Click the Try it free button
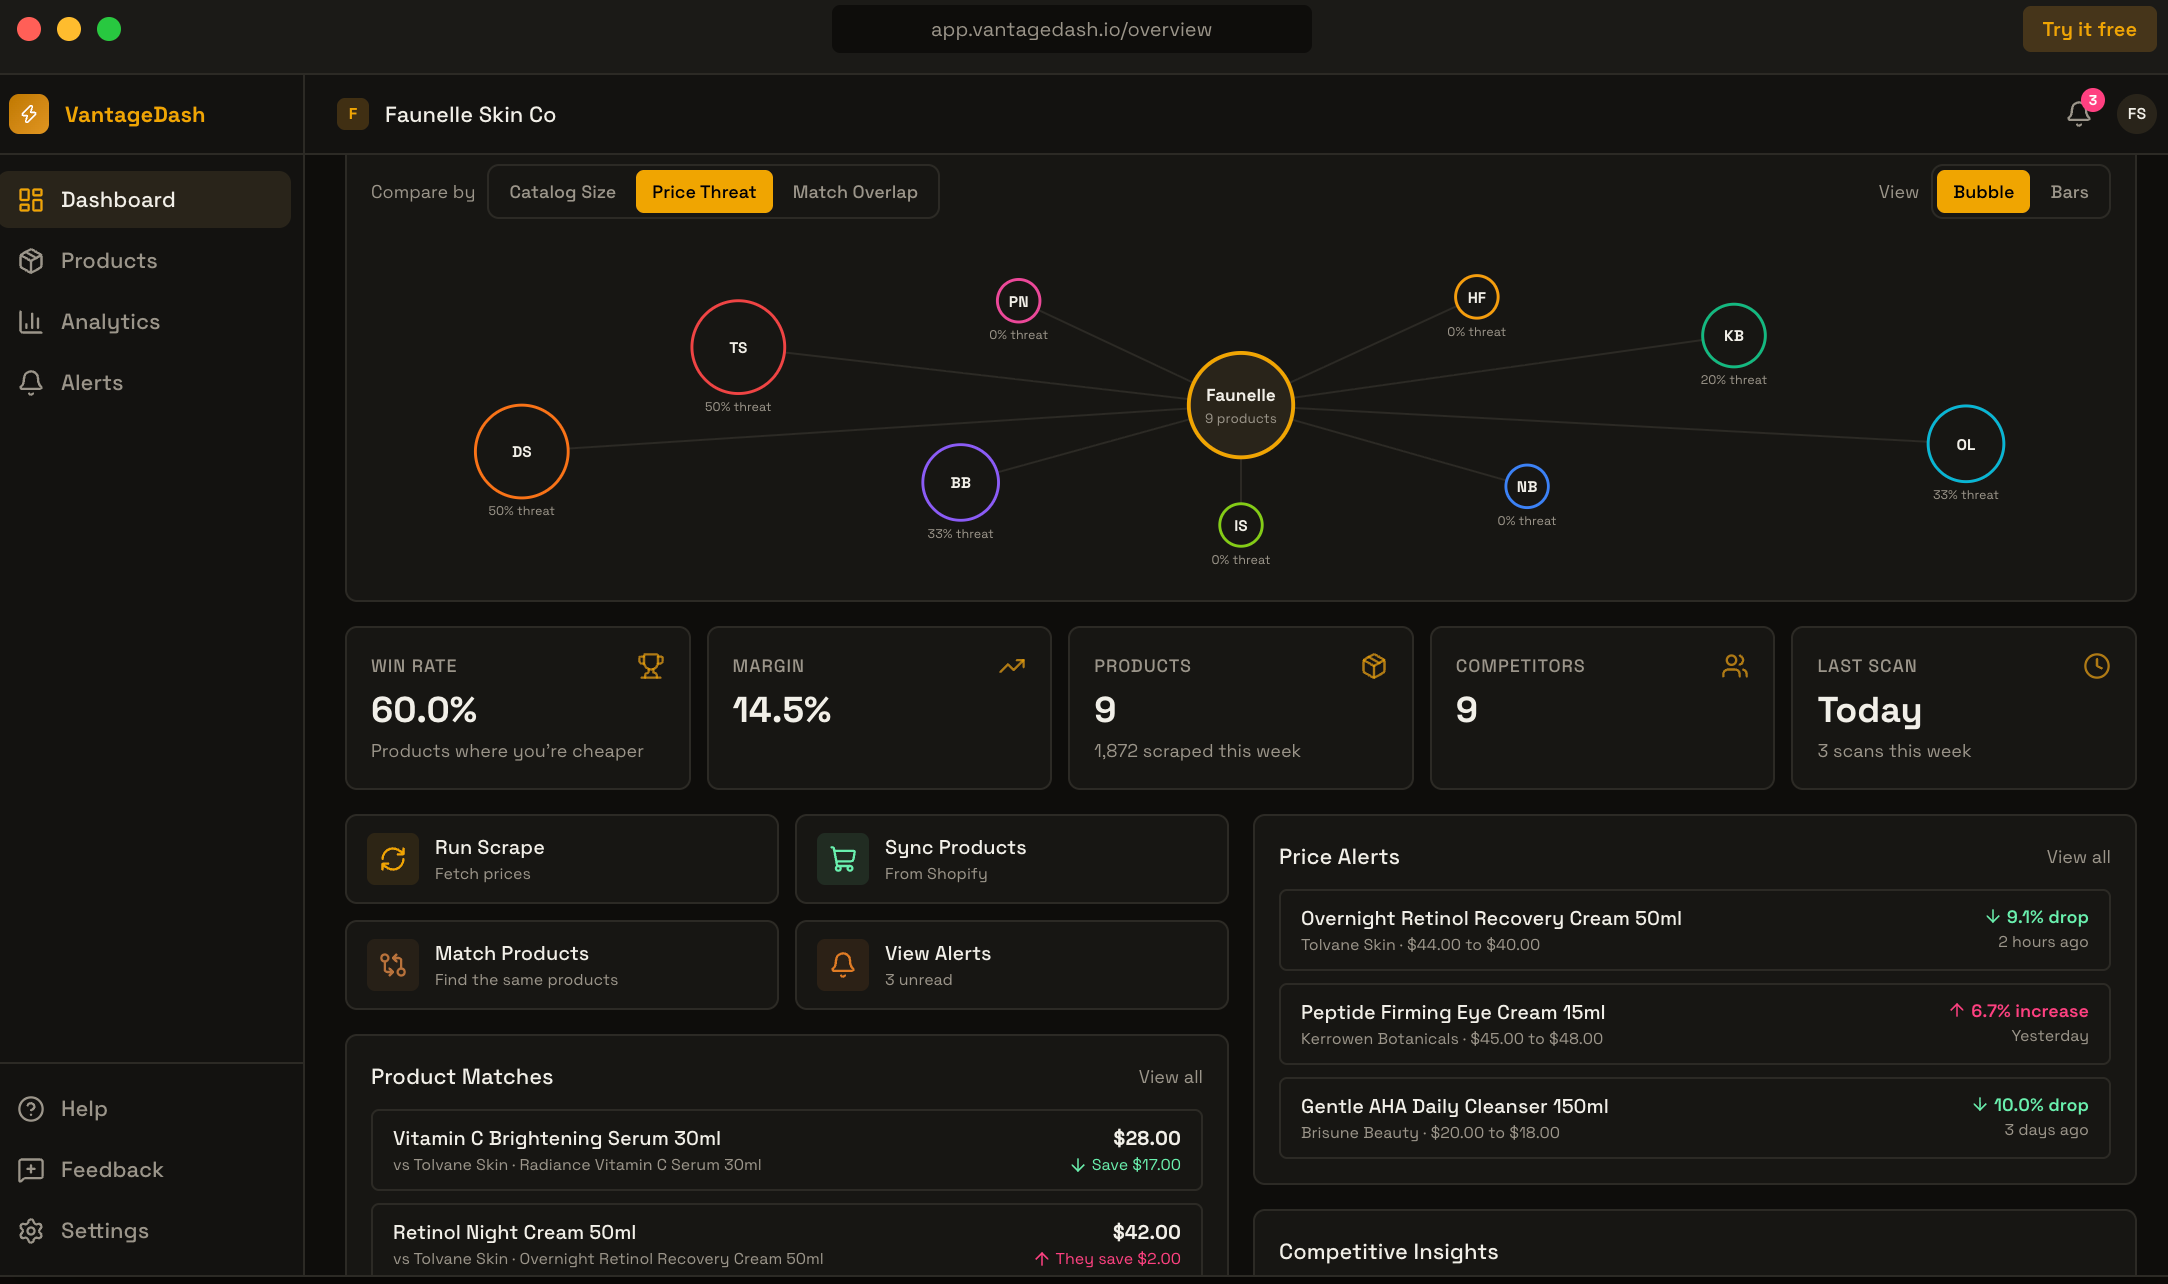This screenshot has width=2168, height=1284. (x=2089, y=29)
